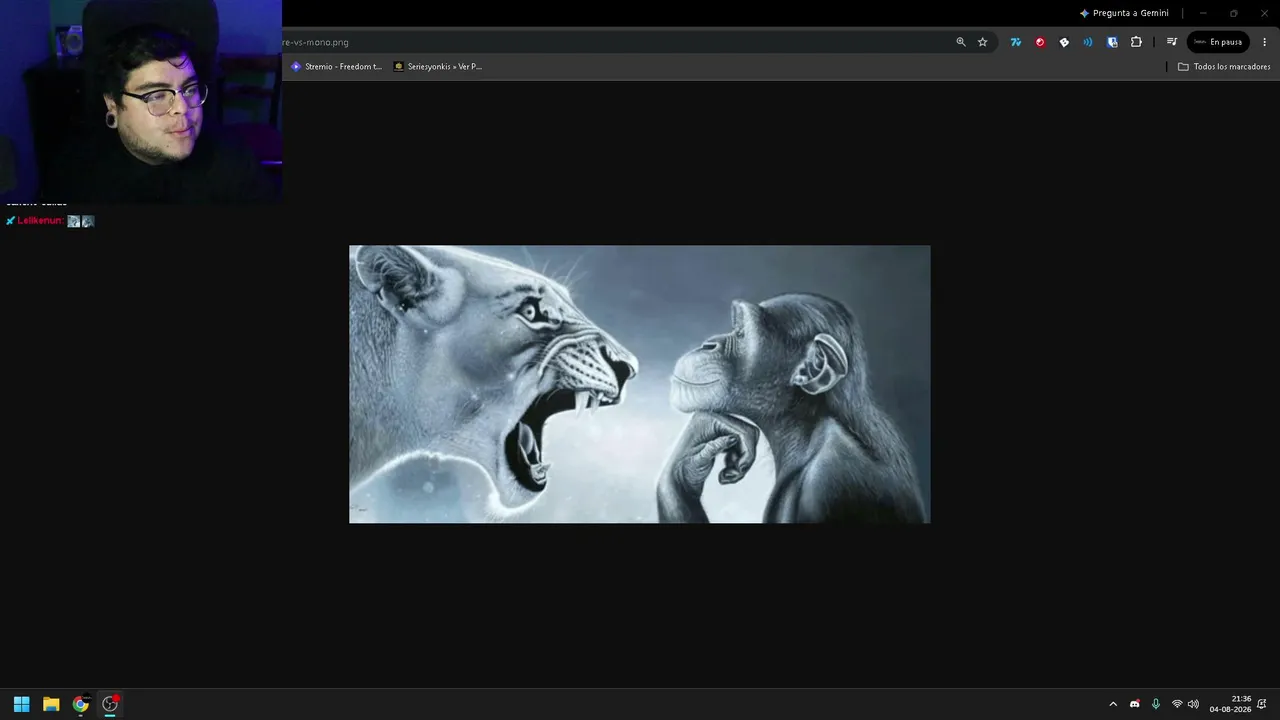Open File Explorer from the taskbar
This screenshot has width=1280, height=720.
click(51, 704)
